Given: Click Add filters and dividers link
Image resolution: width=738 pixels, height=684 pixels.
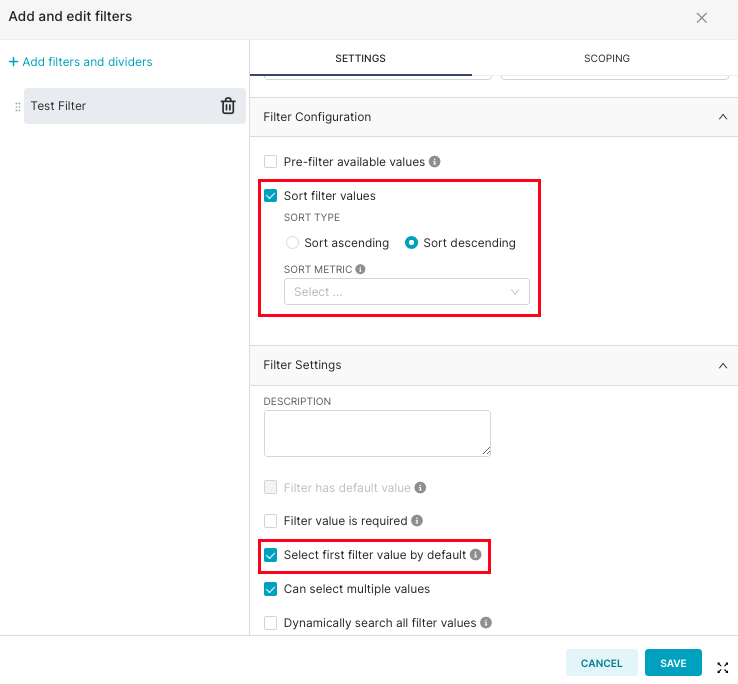Looking at the screenshot, I should [80, 62].
